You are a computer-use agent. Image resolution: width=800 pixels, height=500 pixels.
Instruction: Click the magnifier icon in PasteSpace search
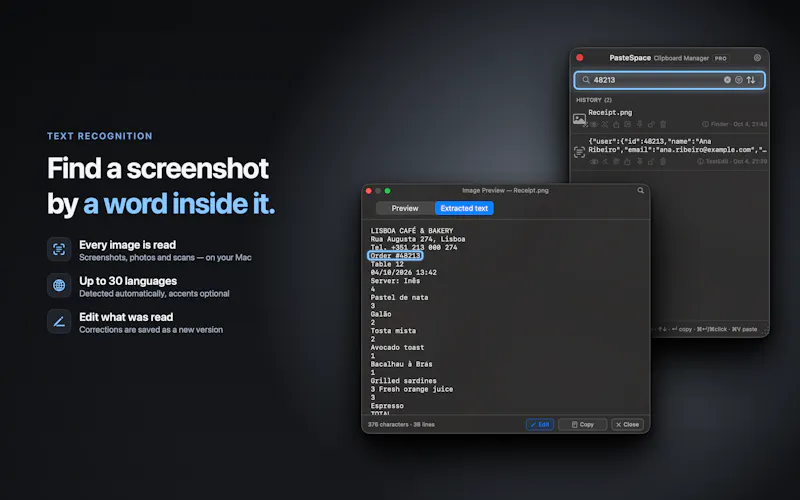[586, 80]
